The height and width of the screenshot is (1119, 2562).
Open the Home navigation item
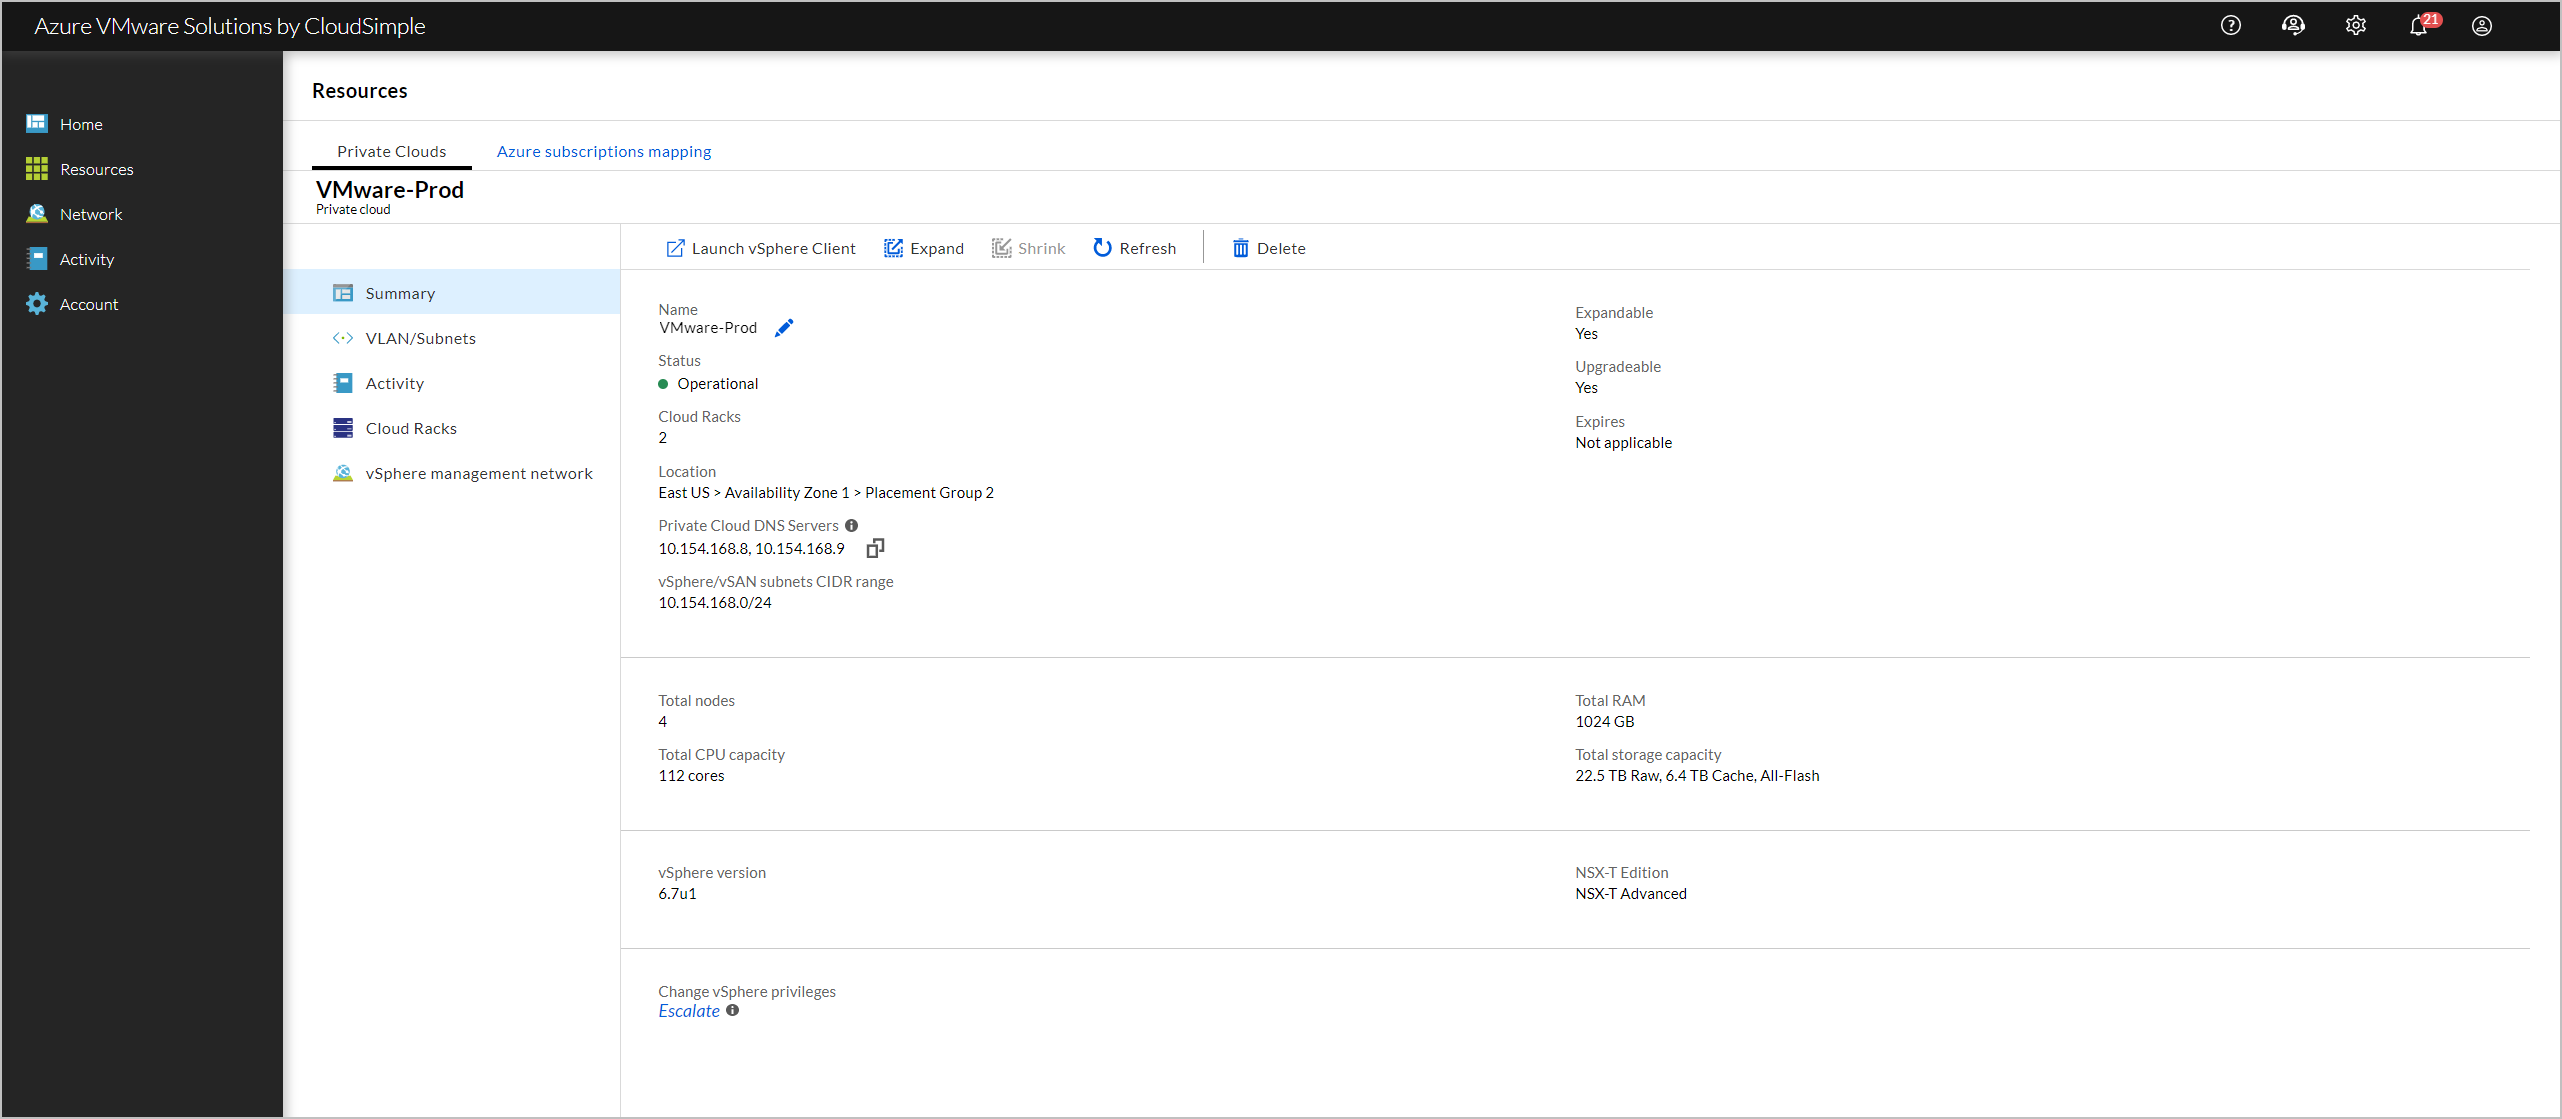tap(80, 123)
